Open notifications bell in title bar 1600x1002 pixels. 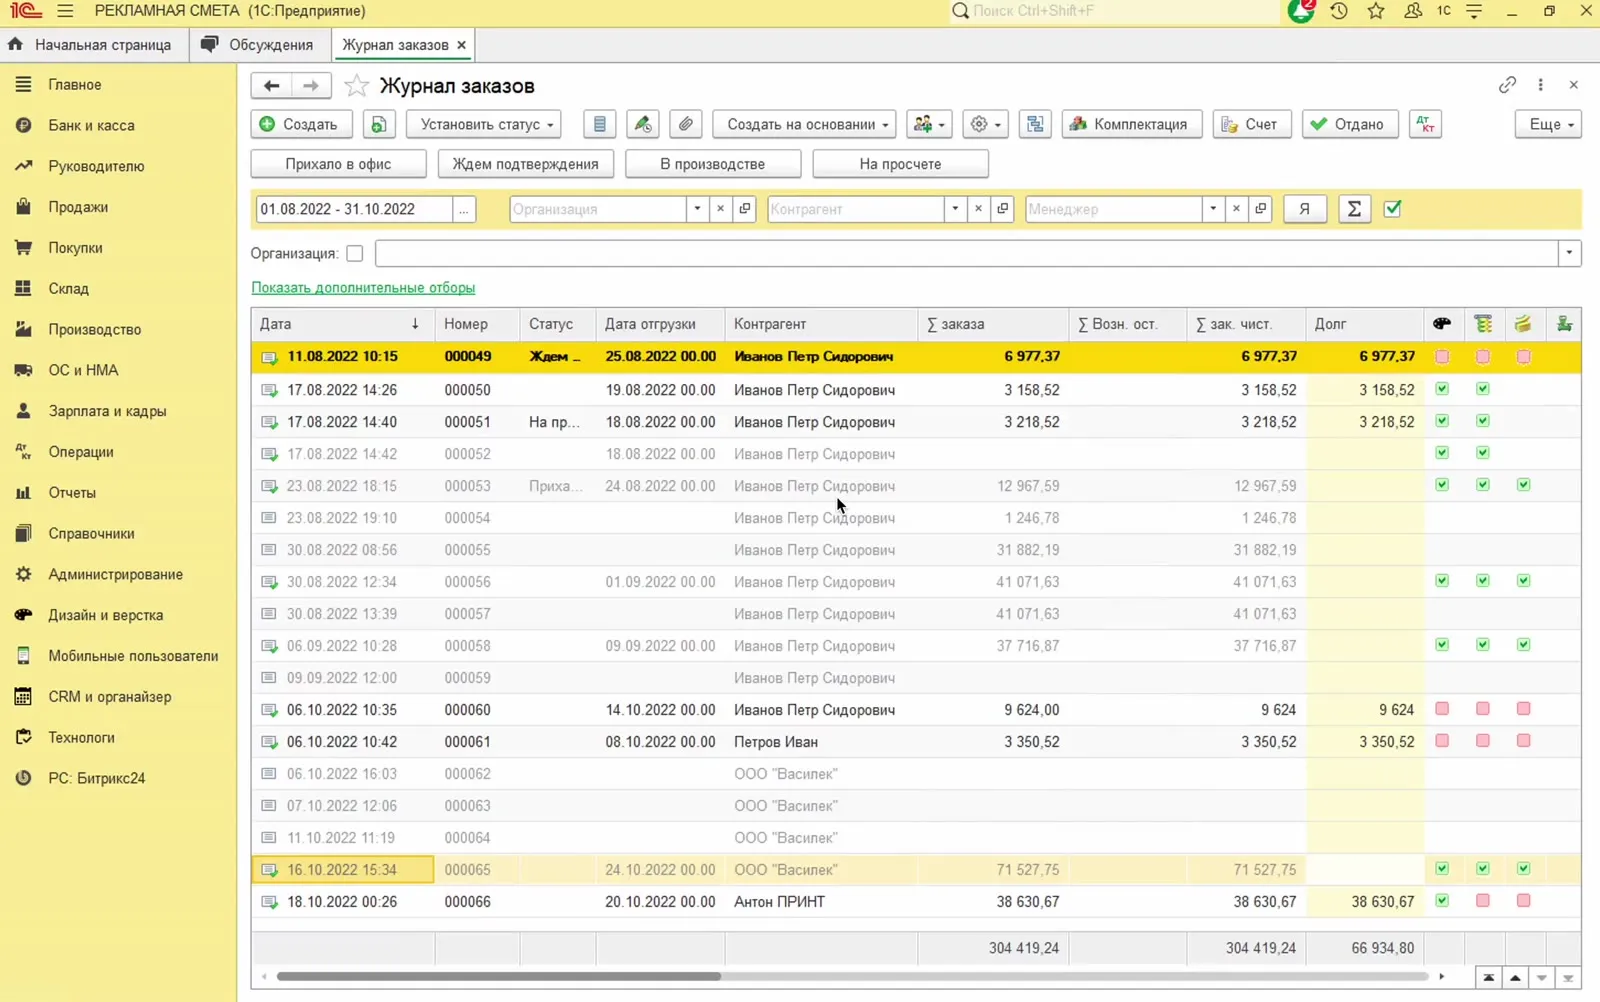[1300, 11]
